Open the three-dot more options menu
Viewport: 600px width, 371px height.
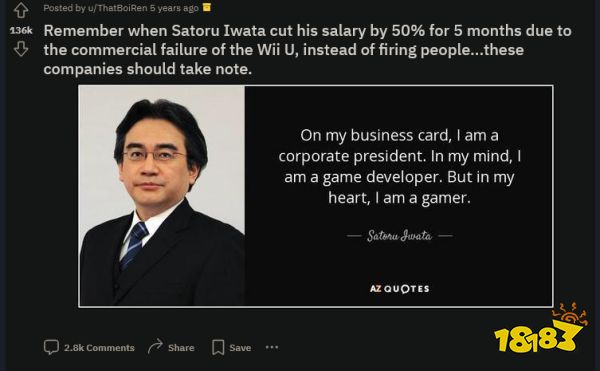click(272, 347)
